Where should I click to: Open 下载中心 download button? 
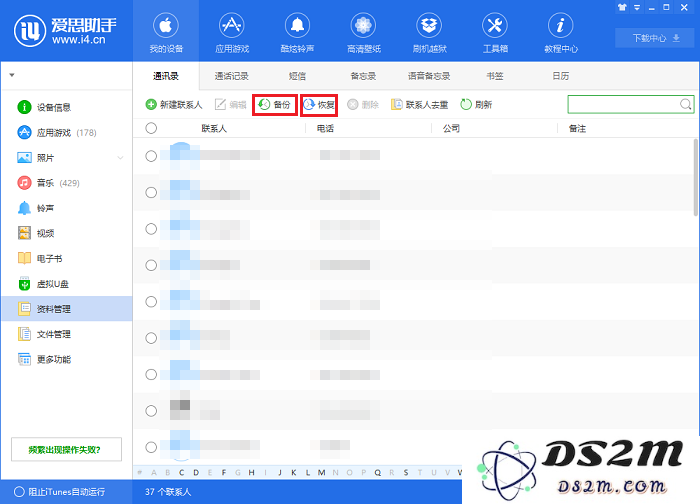pyautogui.click(x=655, y=38)
